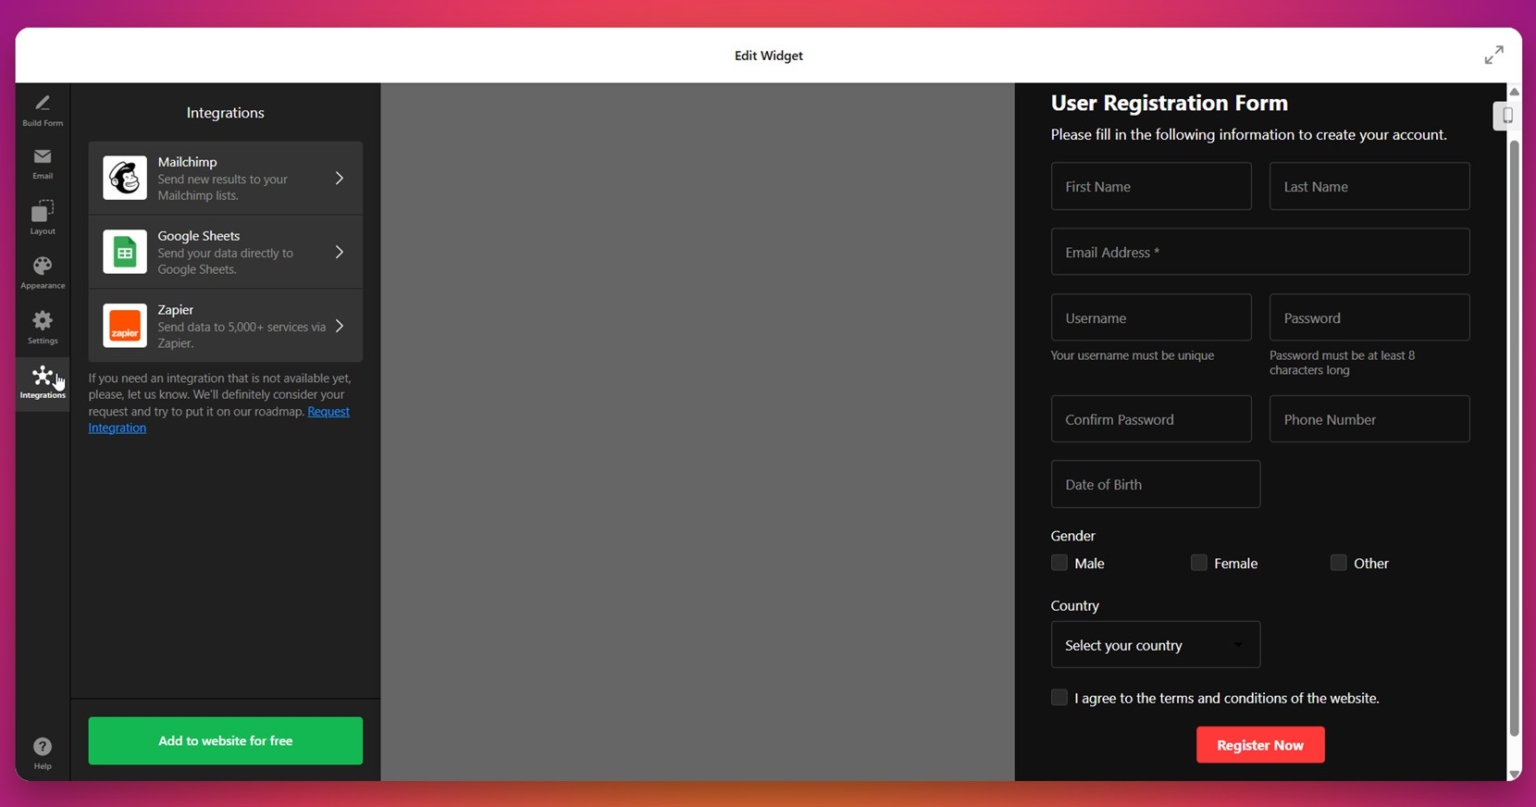Click the Register Now button

pyautogui.click(x=1260, y=744)
